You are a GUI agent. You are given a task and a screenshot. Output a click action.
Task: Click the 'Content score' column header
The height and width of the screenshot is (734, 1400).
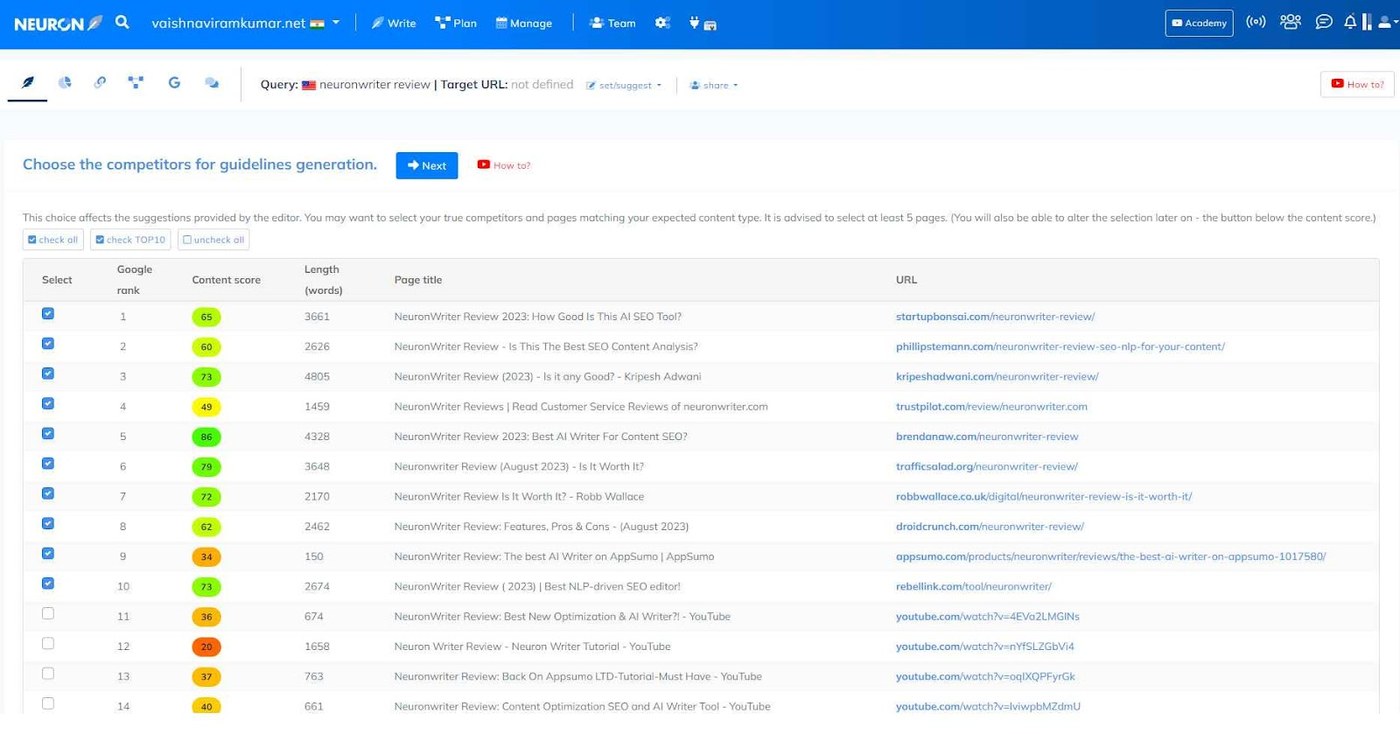[x=226, y=280]
